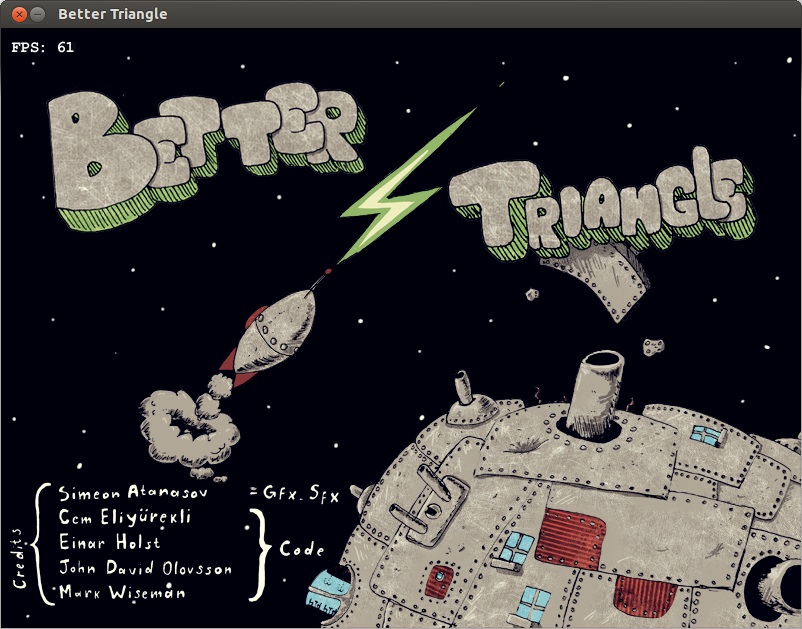
Task: Close the Better Triangle window
Action: click(17, 14)
